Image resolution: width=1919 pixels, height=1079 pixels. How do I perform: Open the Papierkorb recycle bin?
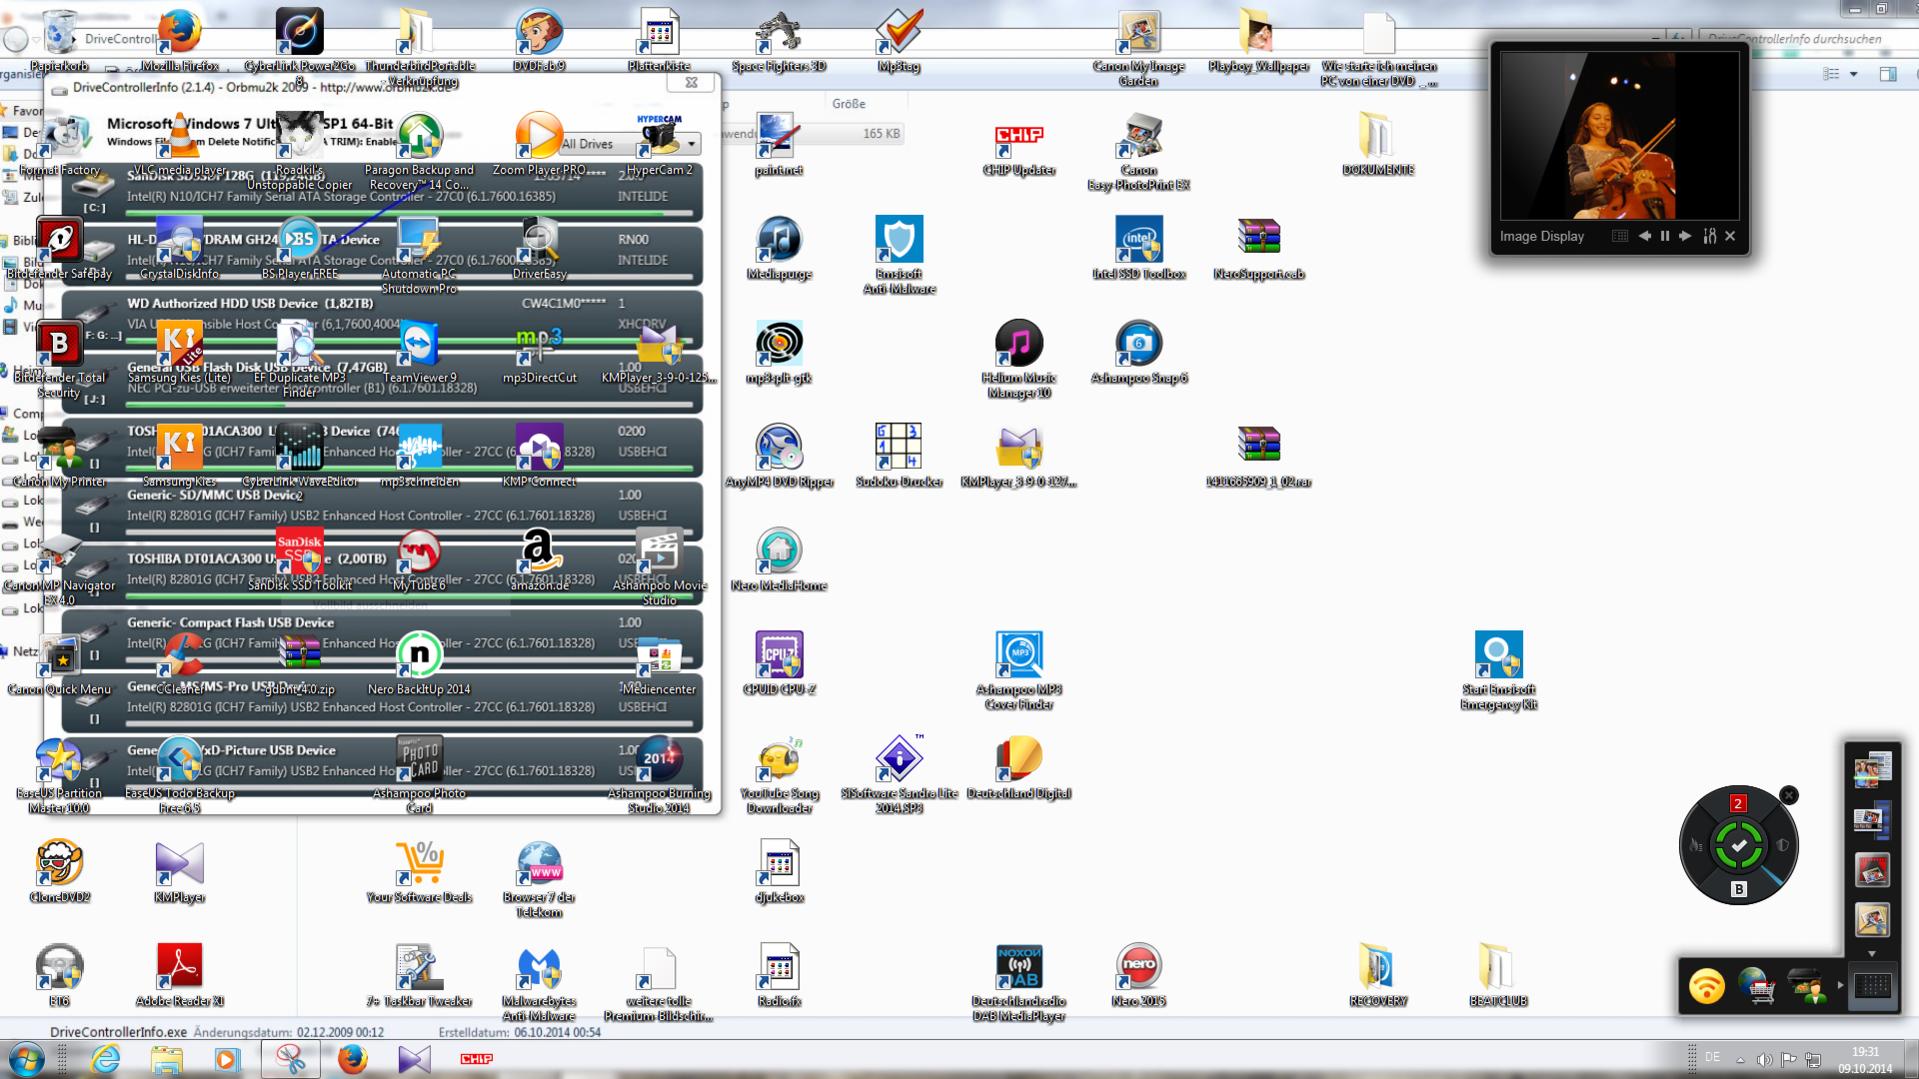60,40
